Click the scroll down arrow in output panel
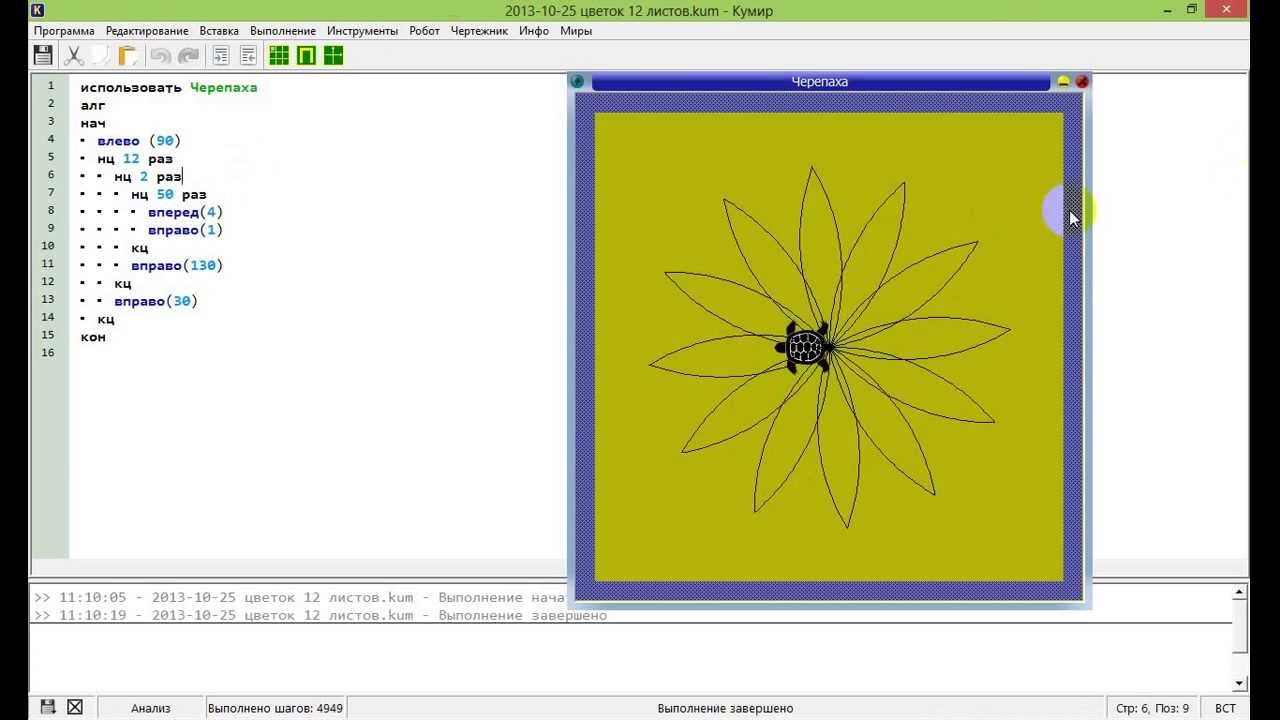This screenshot has height=720, width=1280. pyautogui.click(x=1240, y=684)
